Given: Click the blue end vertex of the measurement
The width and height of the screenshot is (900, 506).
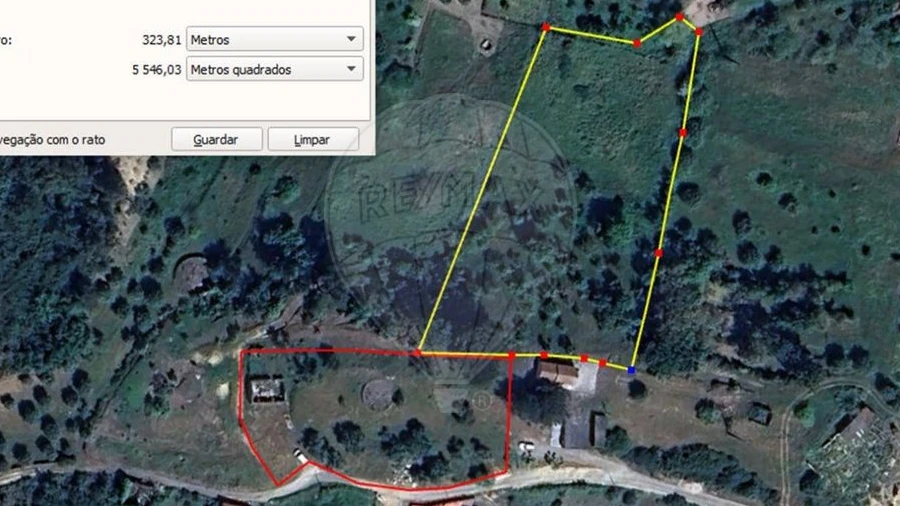Looking at the screenshot, I should pos(631,371).
